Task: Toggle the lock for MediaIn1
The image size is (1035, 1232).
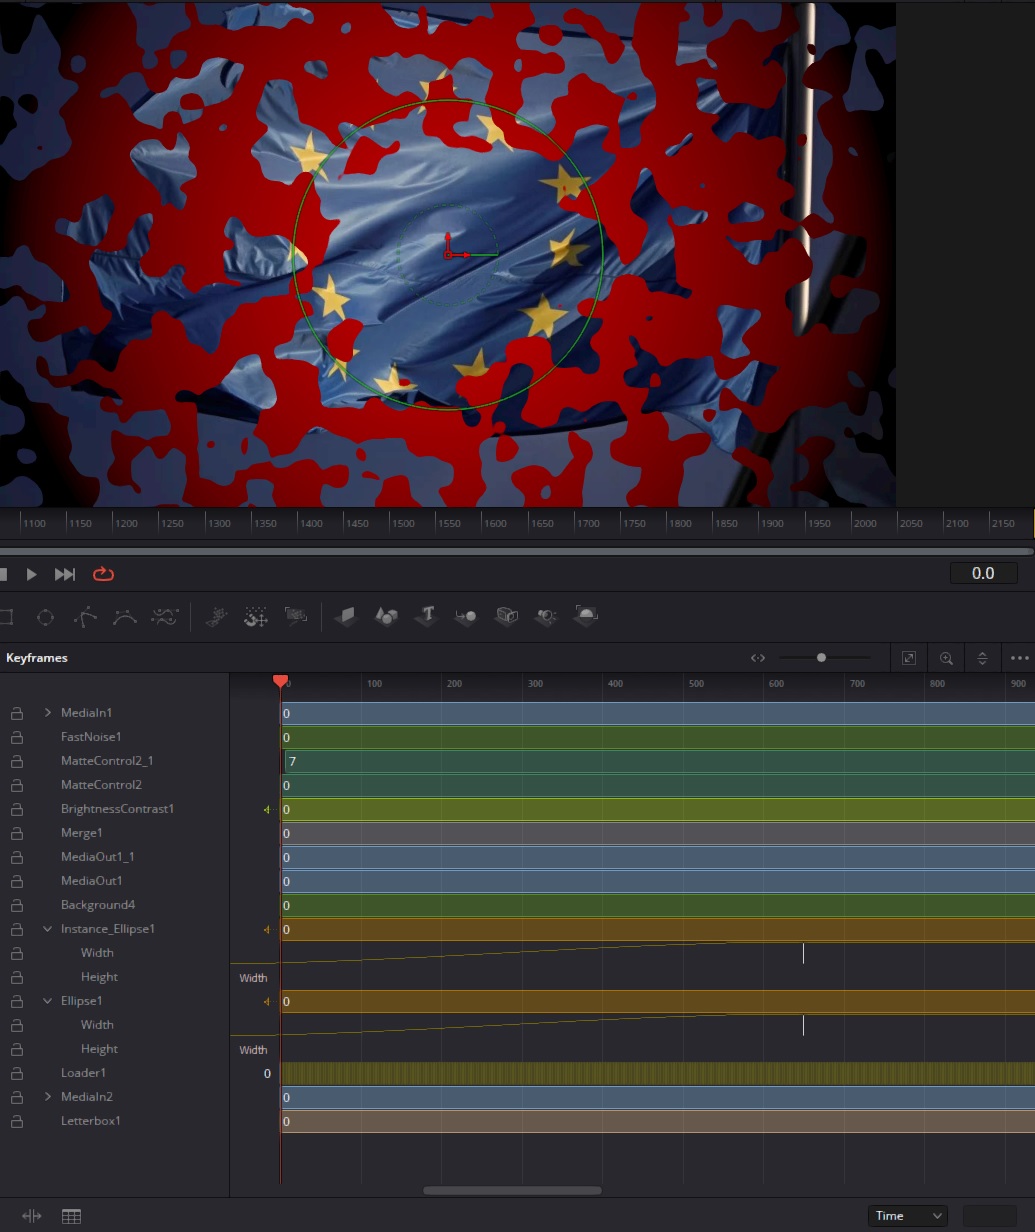Action: [17, 713]
